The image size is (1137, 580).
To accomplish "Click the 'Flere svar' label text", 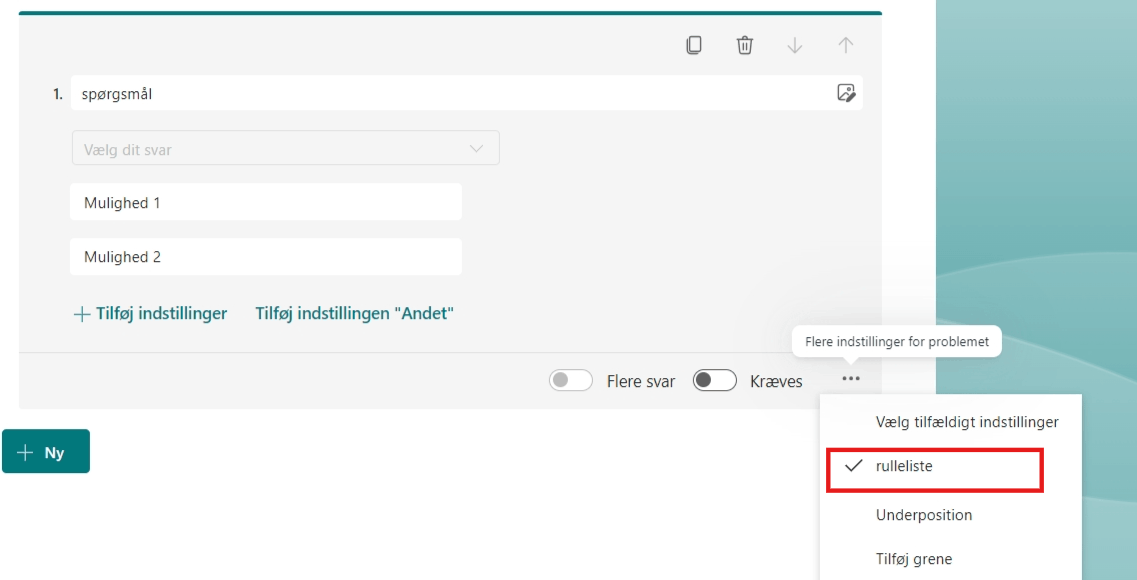I will coord(641,381).
